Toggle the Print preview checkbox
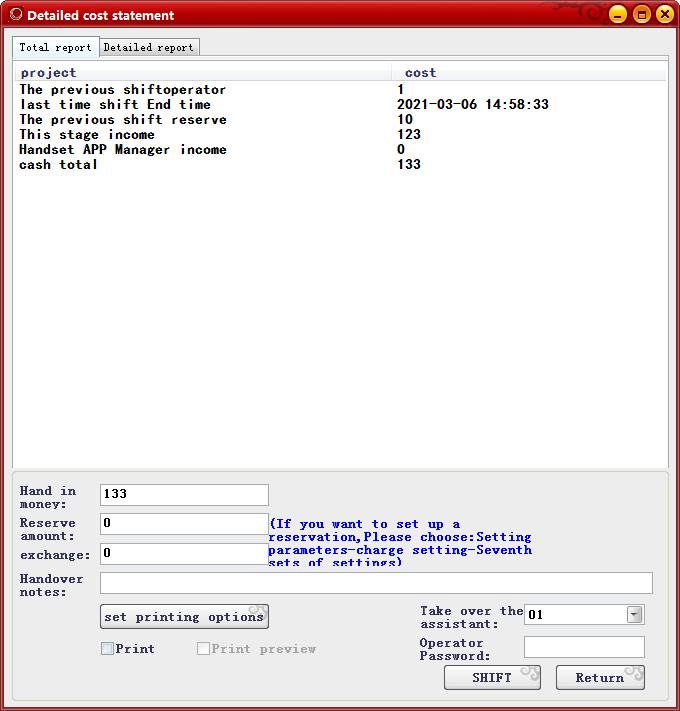The width and height of the screenshot is (680, 711). [x=204, y=649]
